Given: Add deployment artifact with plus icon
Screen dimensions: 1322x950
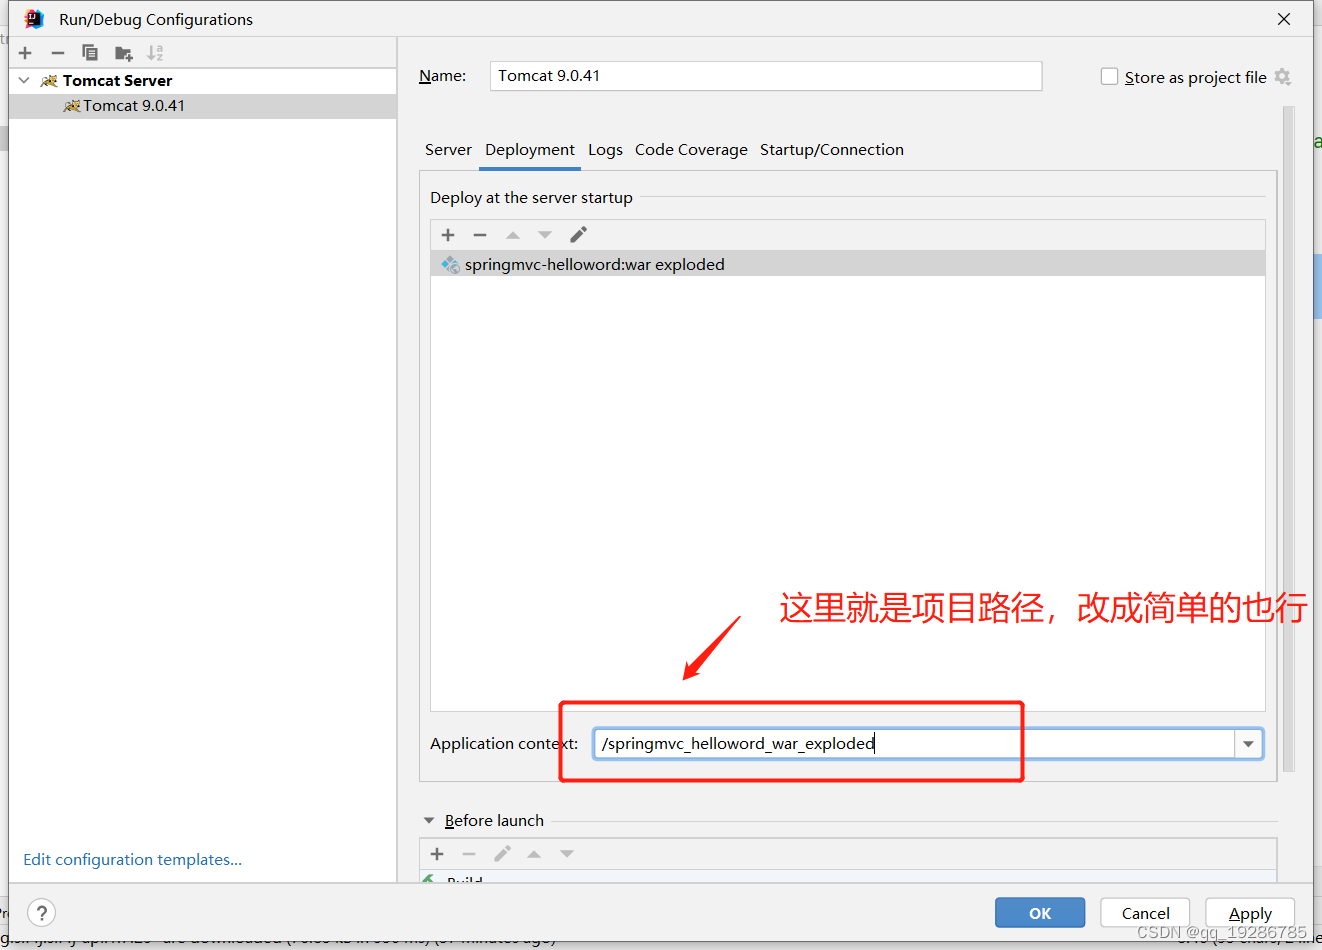Looking at the screenshot, I should (x=448, y=235).
